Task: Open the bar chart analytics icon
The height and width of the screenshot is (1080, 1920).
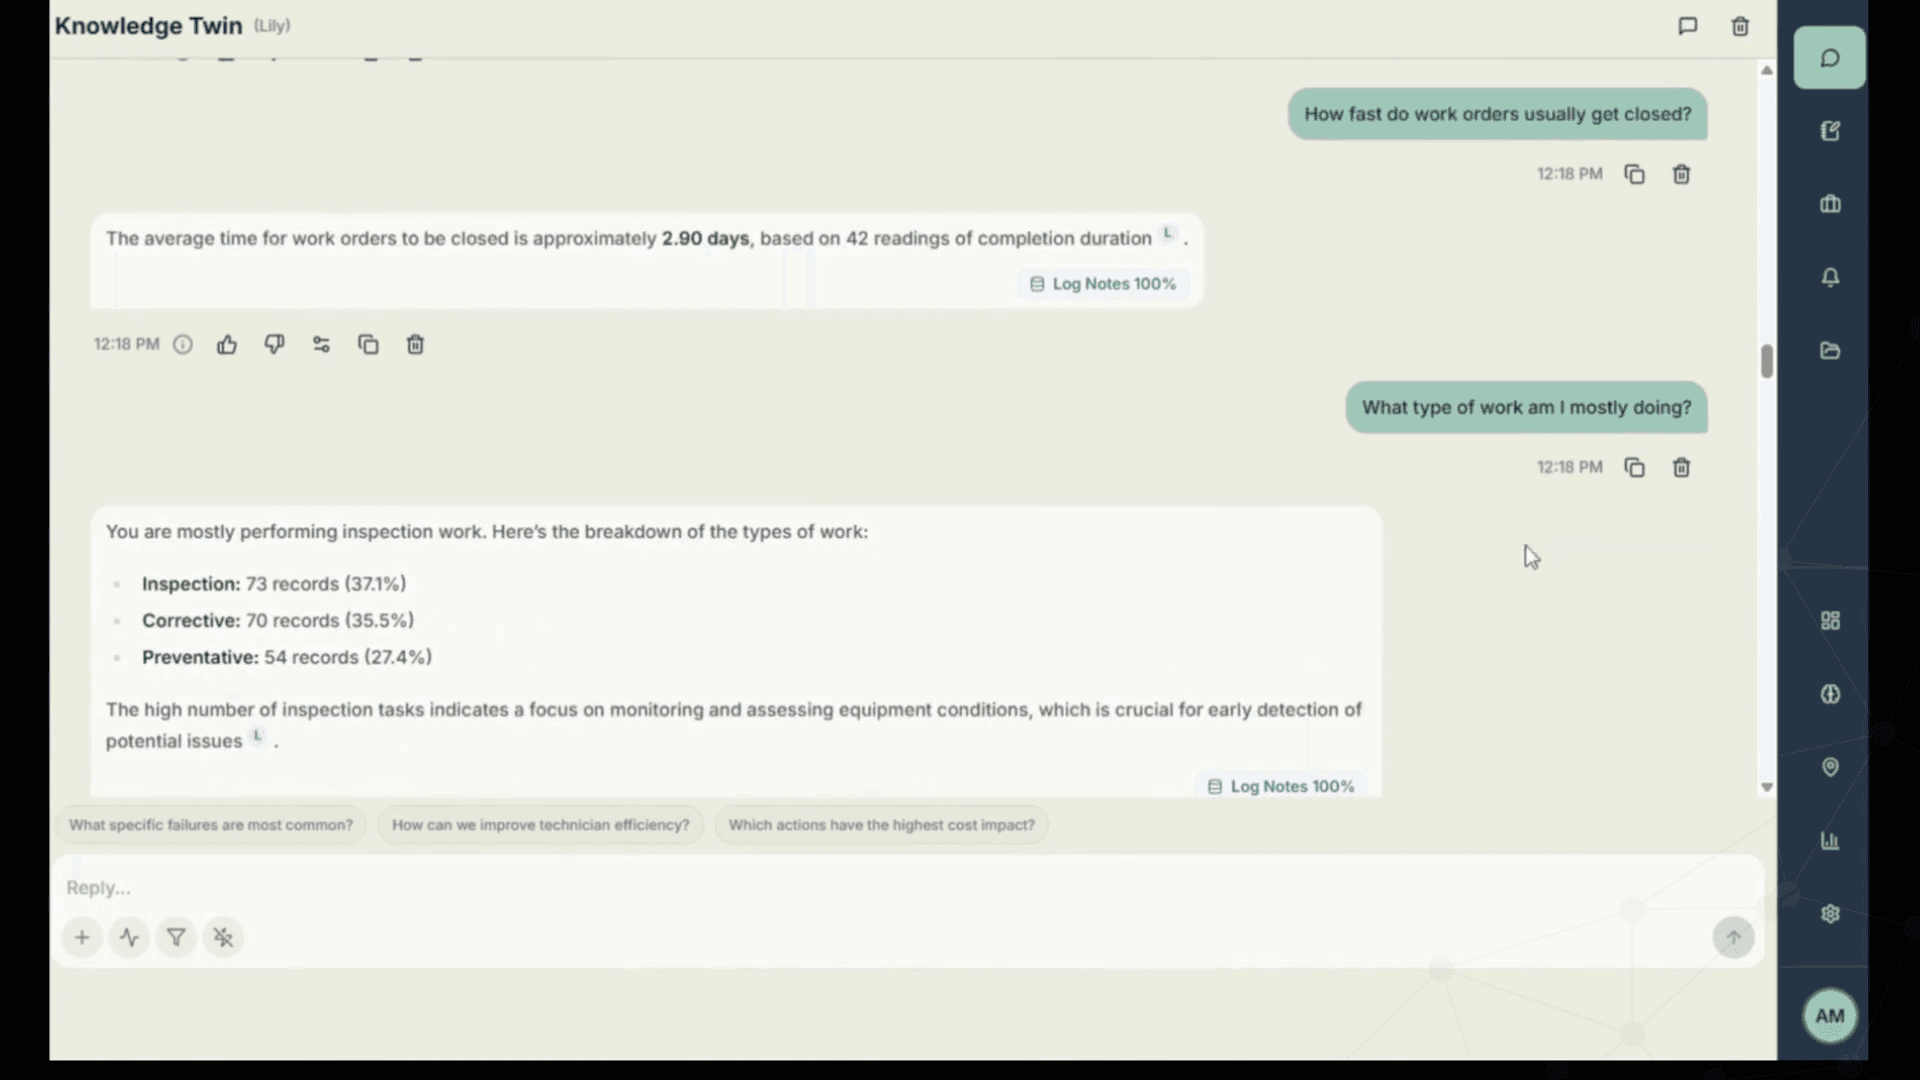Action: coord(1830,841)
